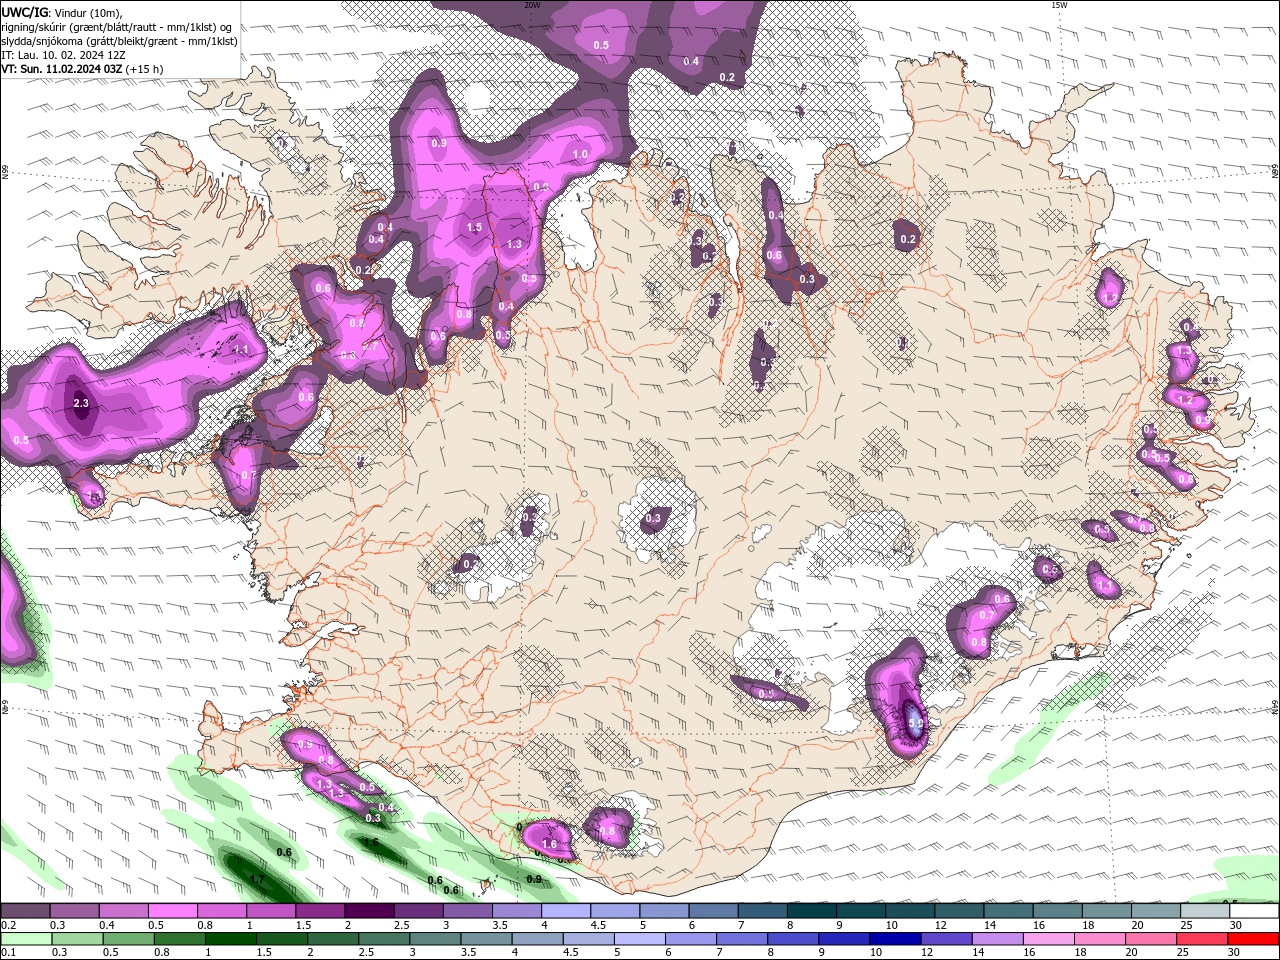The image size is (1280, 960).
Task: Click upper legend swatch between 0.5 and 0.8
Action: (x=172, y=911)
